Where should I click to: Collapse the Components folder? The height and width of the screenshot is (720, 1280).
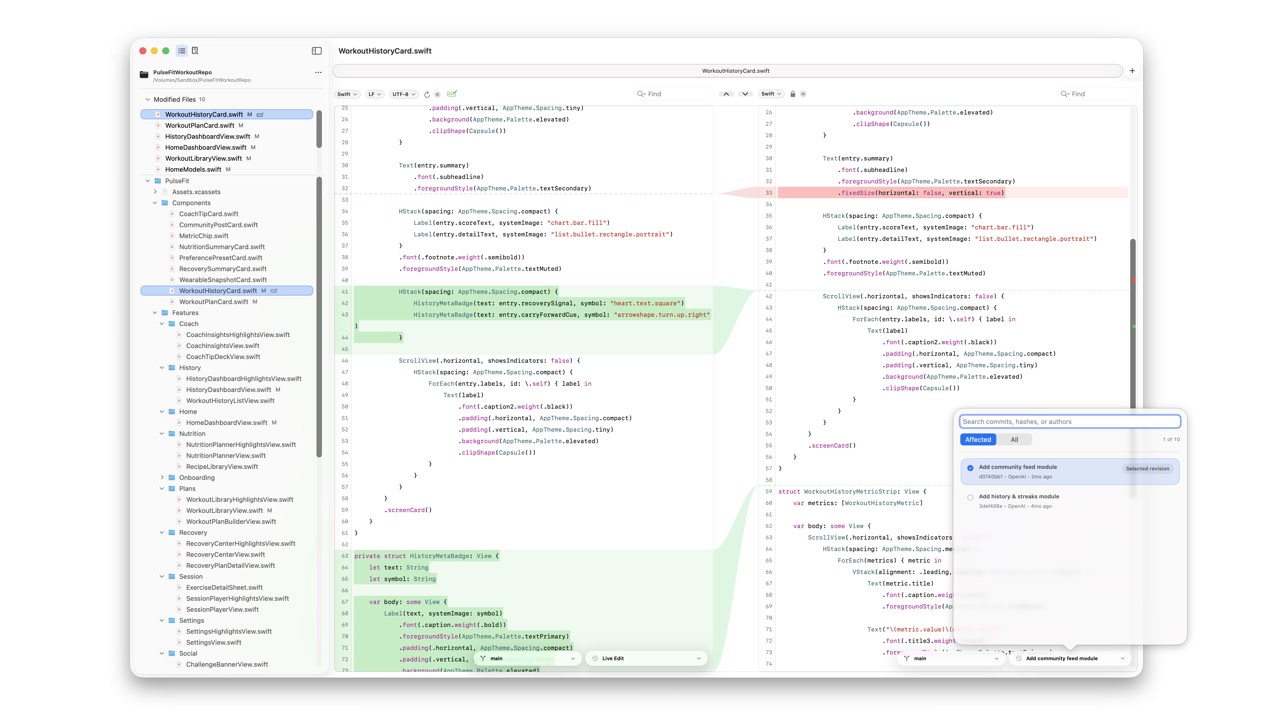155,203
